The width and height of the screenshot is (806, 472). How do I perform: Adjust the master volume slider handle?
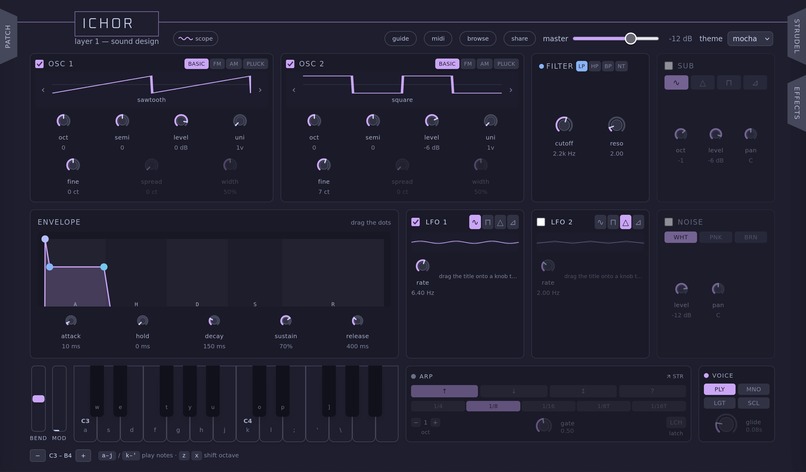[x=631, y=39]
